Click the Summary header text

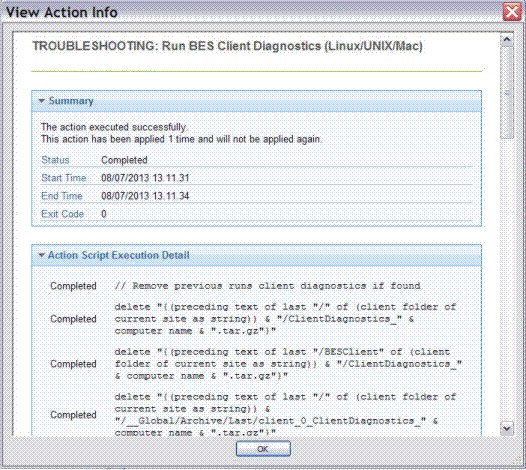coord(71,101)
